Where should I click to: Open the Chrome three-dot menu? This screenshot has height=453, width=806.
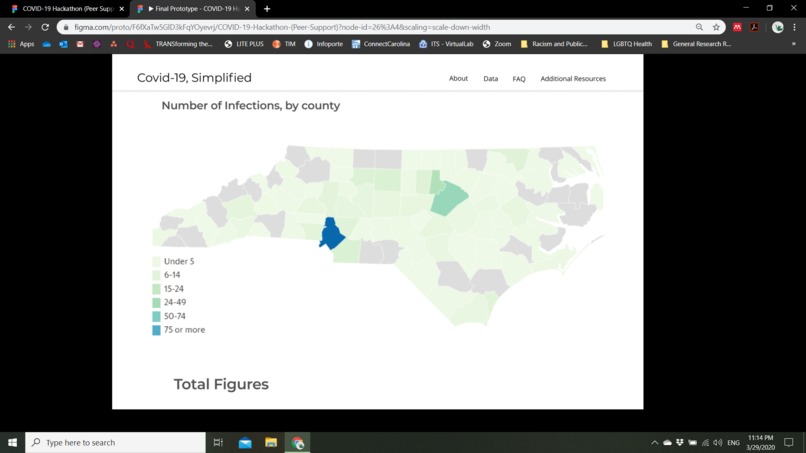pyautogui.click(x=795, y=27)
